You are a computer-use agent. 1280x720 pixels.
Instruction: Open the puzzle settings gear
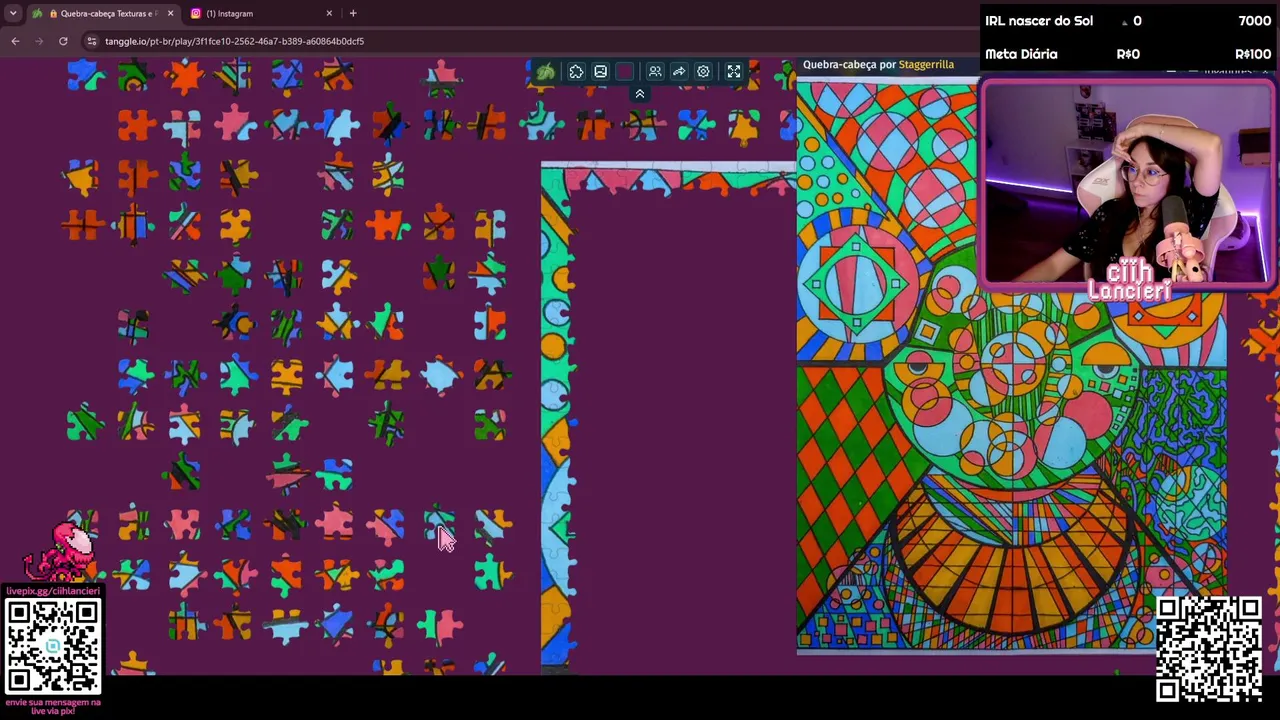703,72
